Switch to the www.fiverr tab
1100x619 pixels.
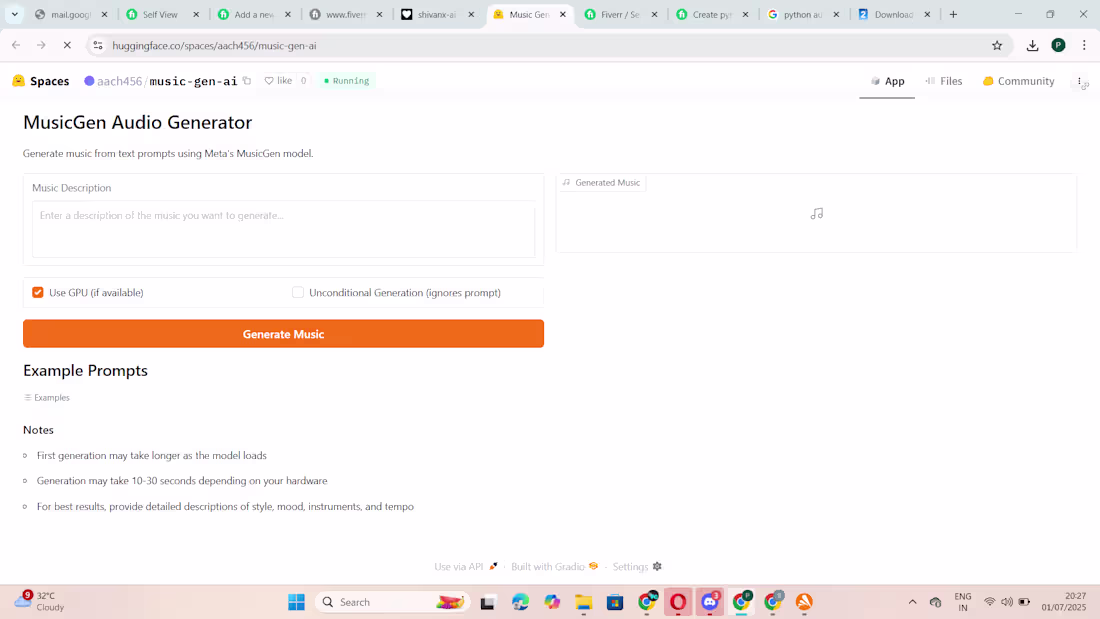[x=344, y=14]
